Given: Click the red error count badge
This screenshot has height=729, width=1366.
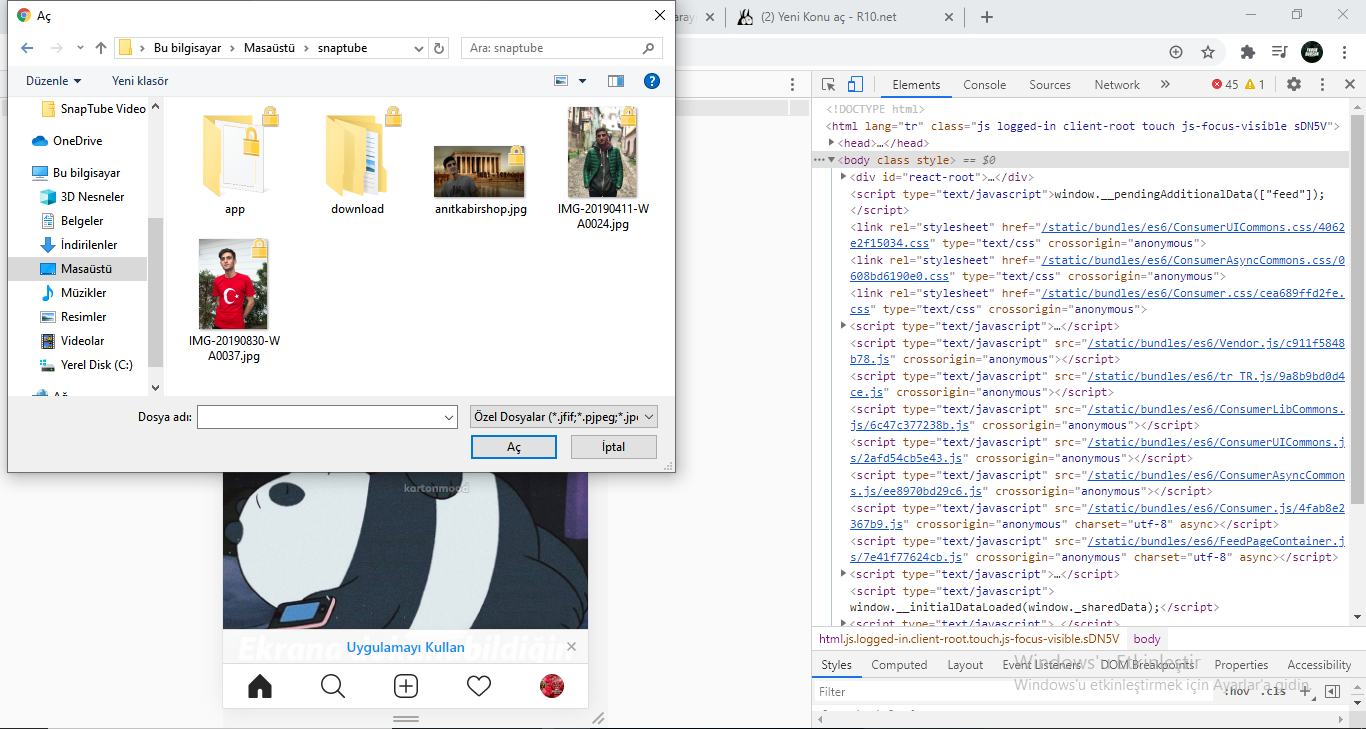Looking at the screenshot, I should coord(1225,85).
